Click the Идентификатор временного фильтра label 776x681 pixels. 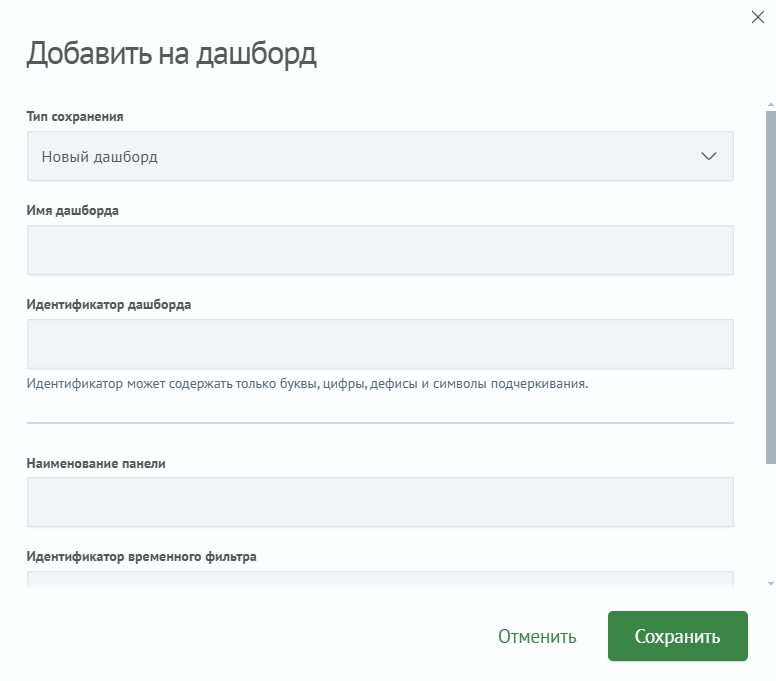pos(141,557)
